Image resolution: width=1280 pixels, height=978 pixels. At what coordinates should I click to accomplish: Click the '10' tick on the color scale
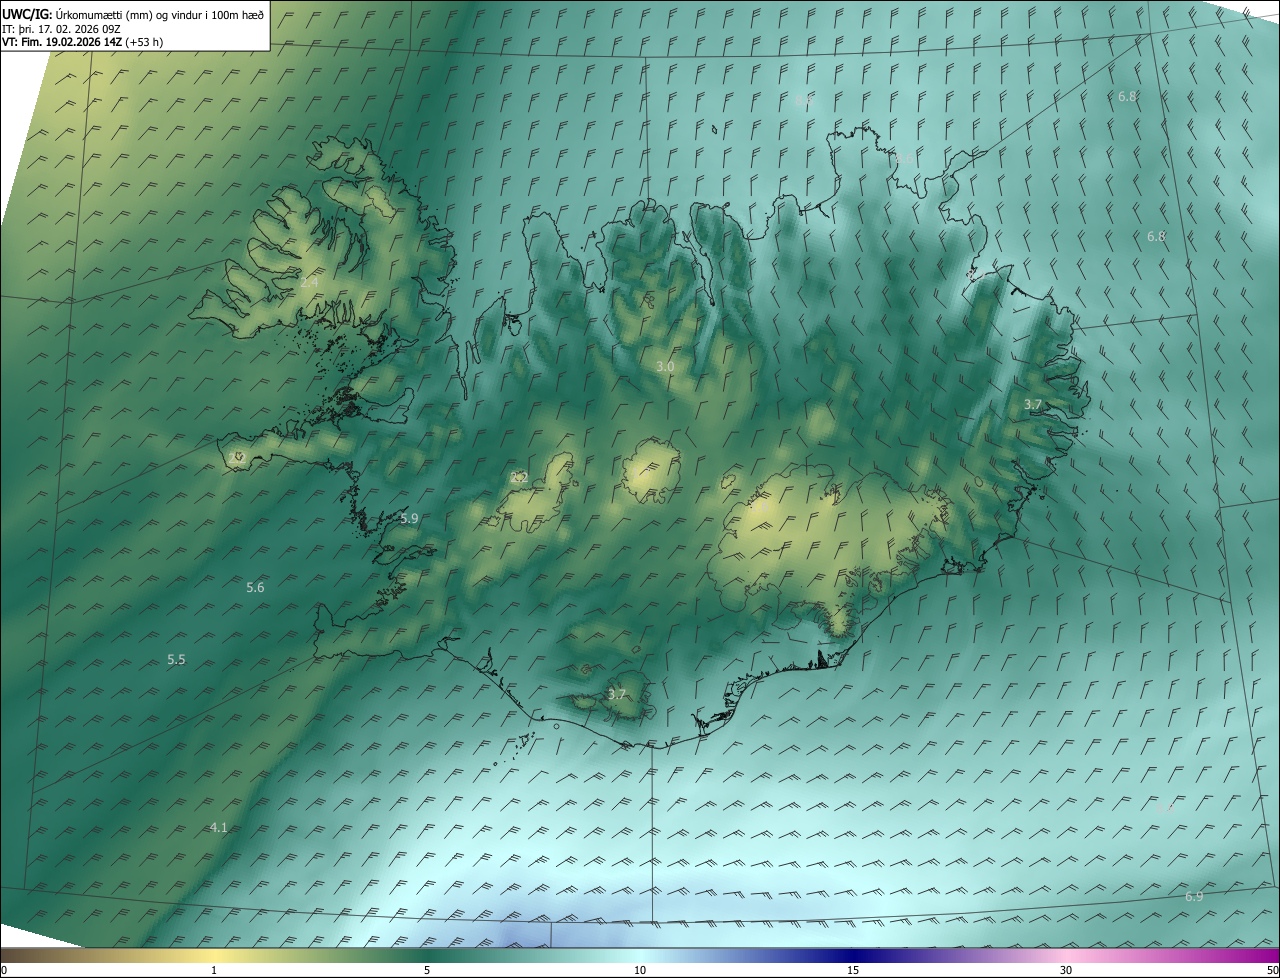[640, 971]
